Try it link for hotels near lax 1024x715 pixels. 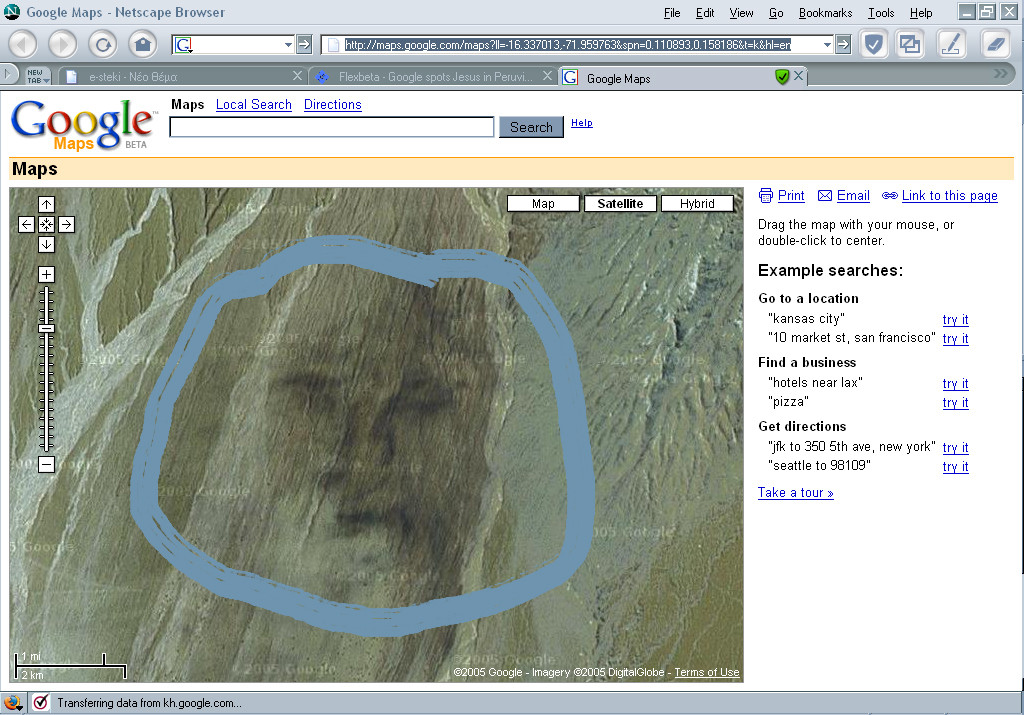(955, 383)
